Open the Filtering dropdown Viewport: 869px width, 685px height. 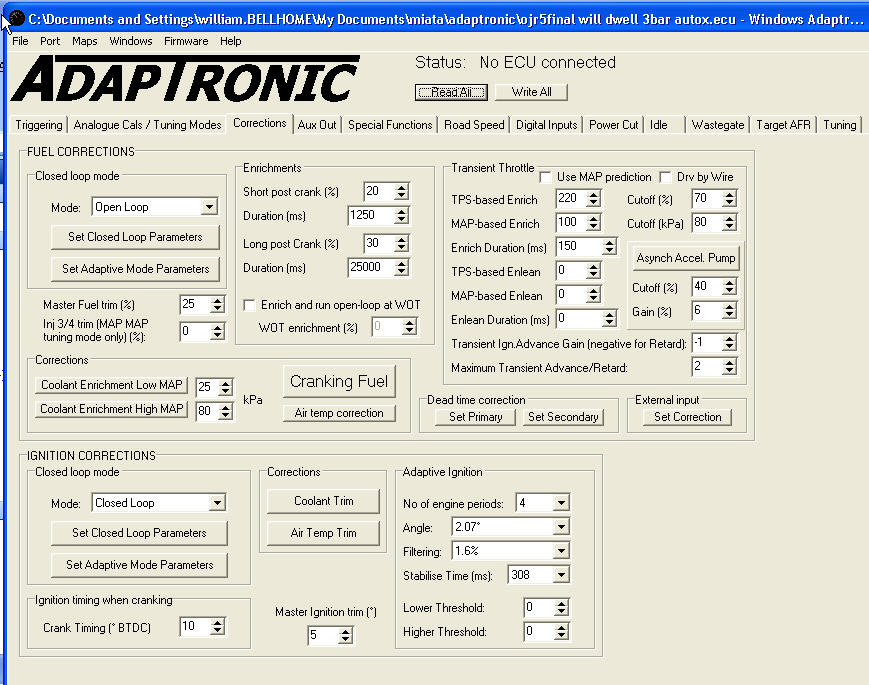561,551
